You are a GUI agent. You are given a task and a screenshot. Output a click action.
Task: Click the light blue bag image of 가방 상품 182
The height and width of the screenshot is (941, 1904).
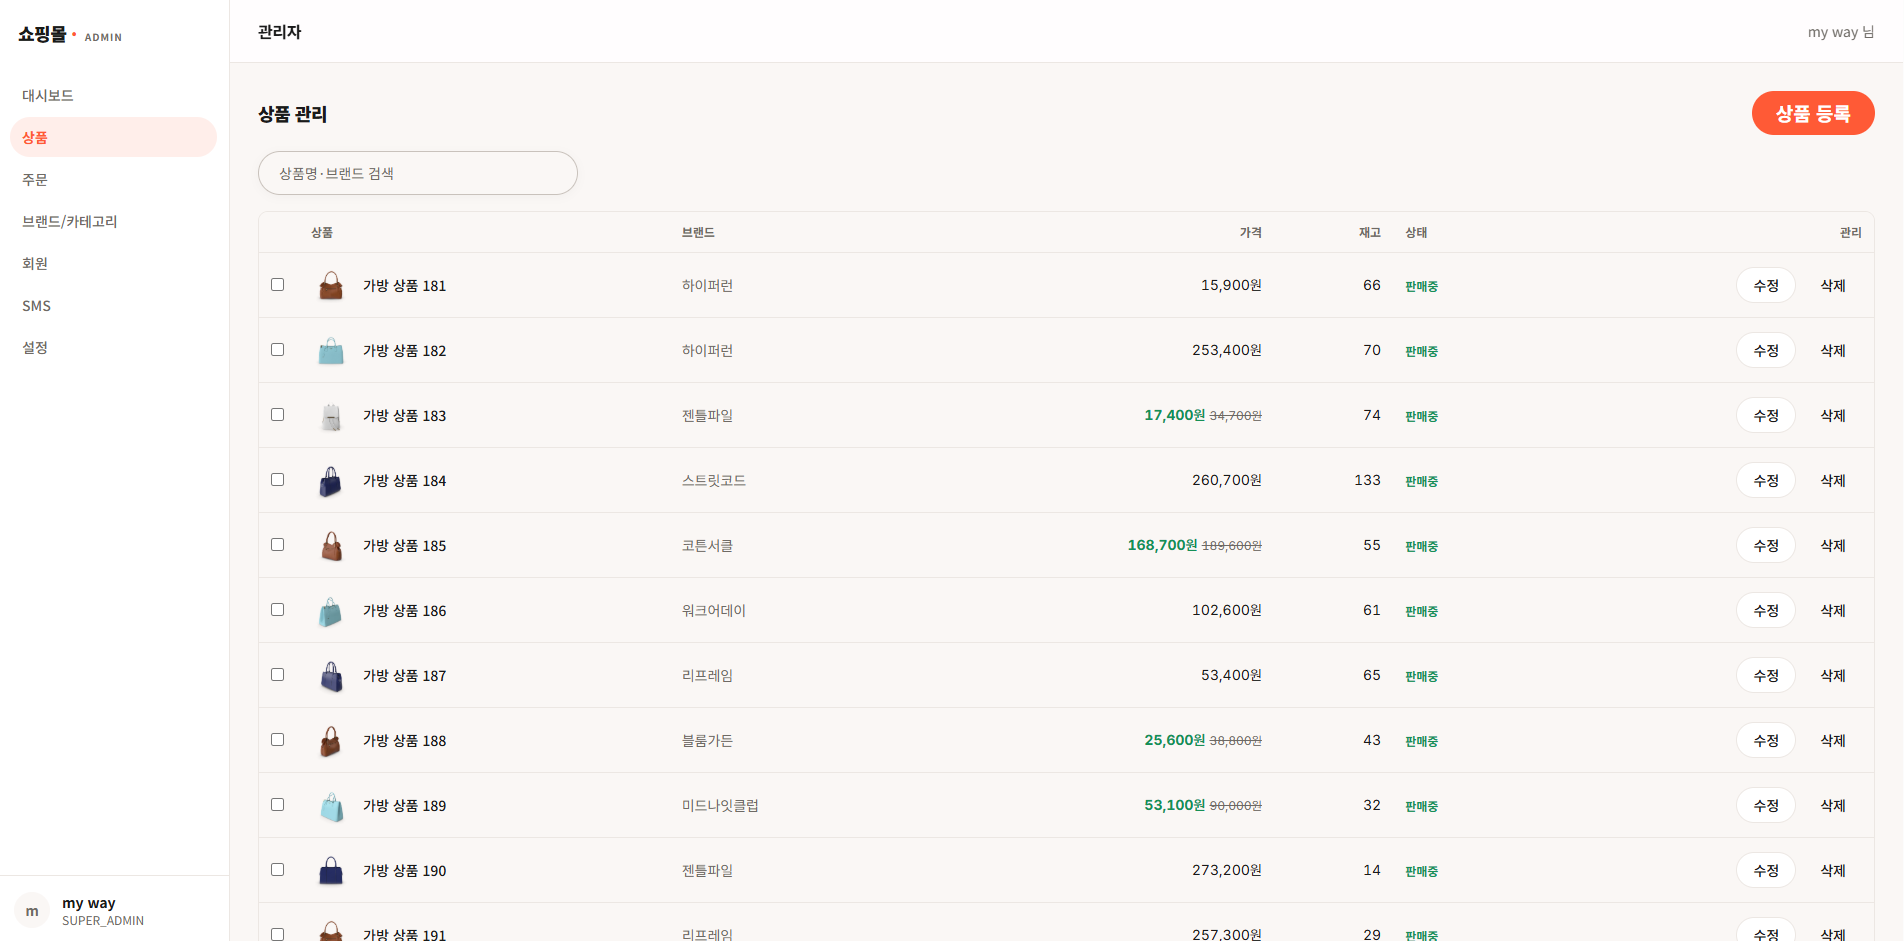[331, 351]
